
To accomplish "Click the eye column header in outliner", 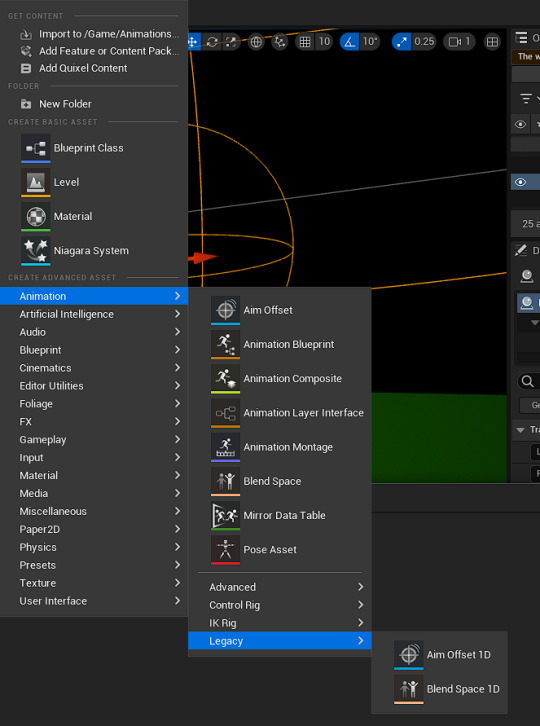I will 521,125.
